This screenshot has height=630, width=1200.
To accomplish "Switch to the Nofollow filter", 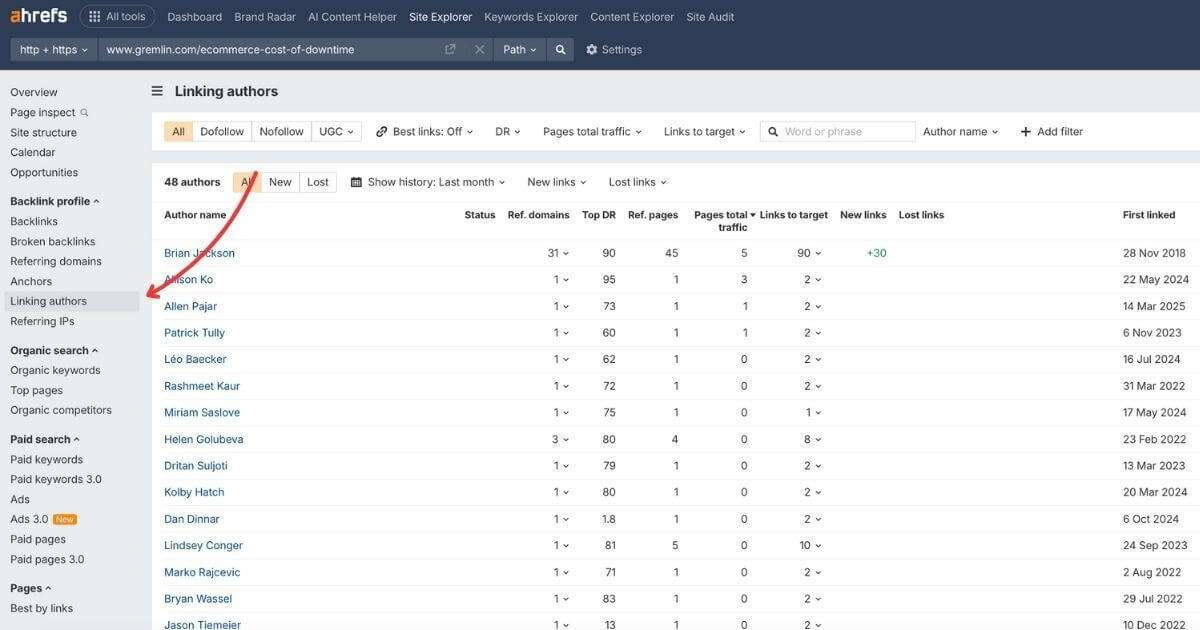I will click(x=281, y=131).
